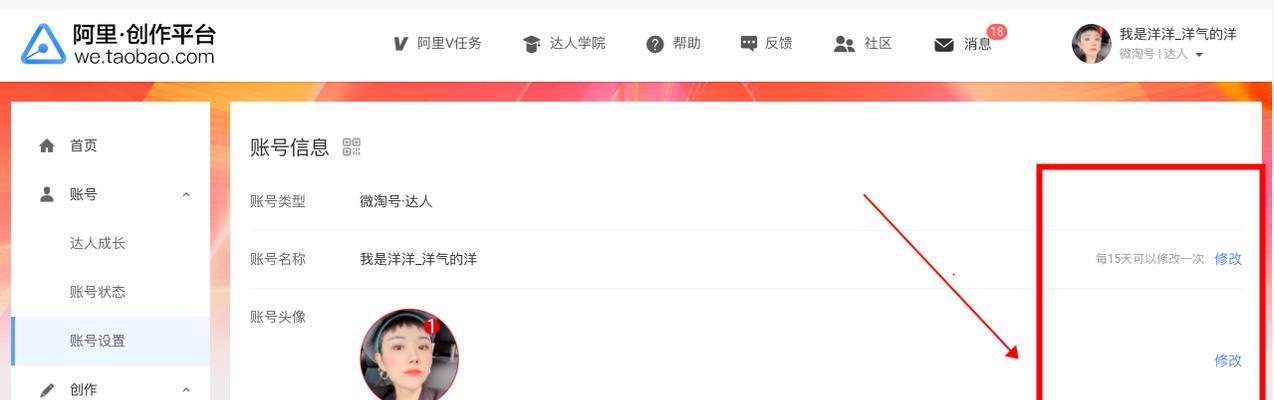Collapse the 账号 sidebar section chevron

[x=186, y=195]
